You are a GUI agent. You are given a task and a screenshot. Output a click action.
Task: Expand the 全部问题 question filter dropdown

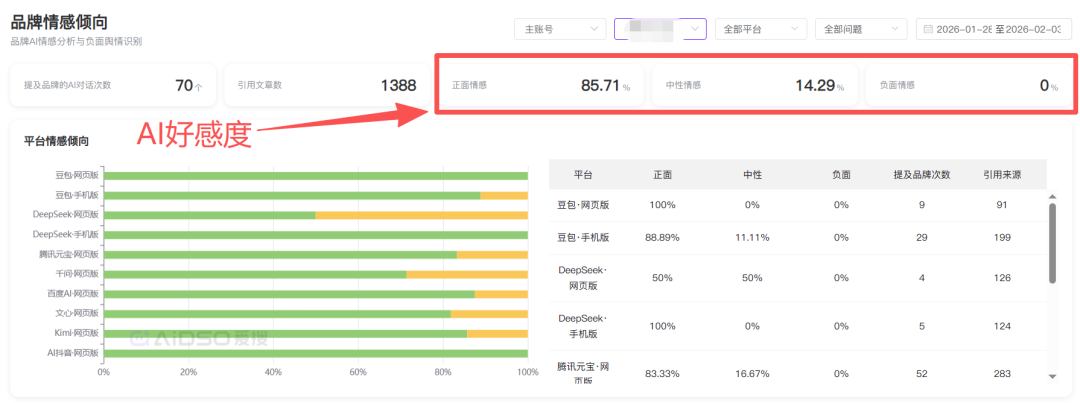[x=860, y=30]
